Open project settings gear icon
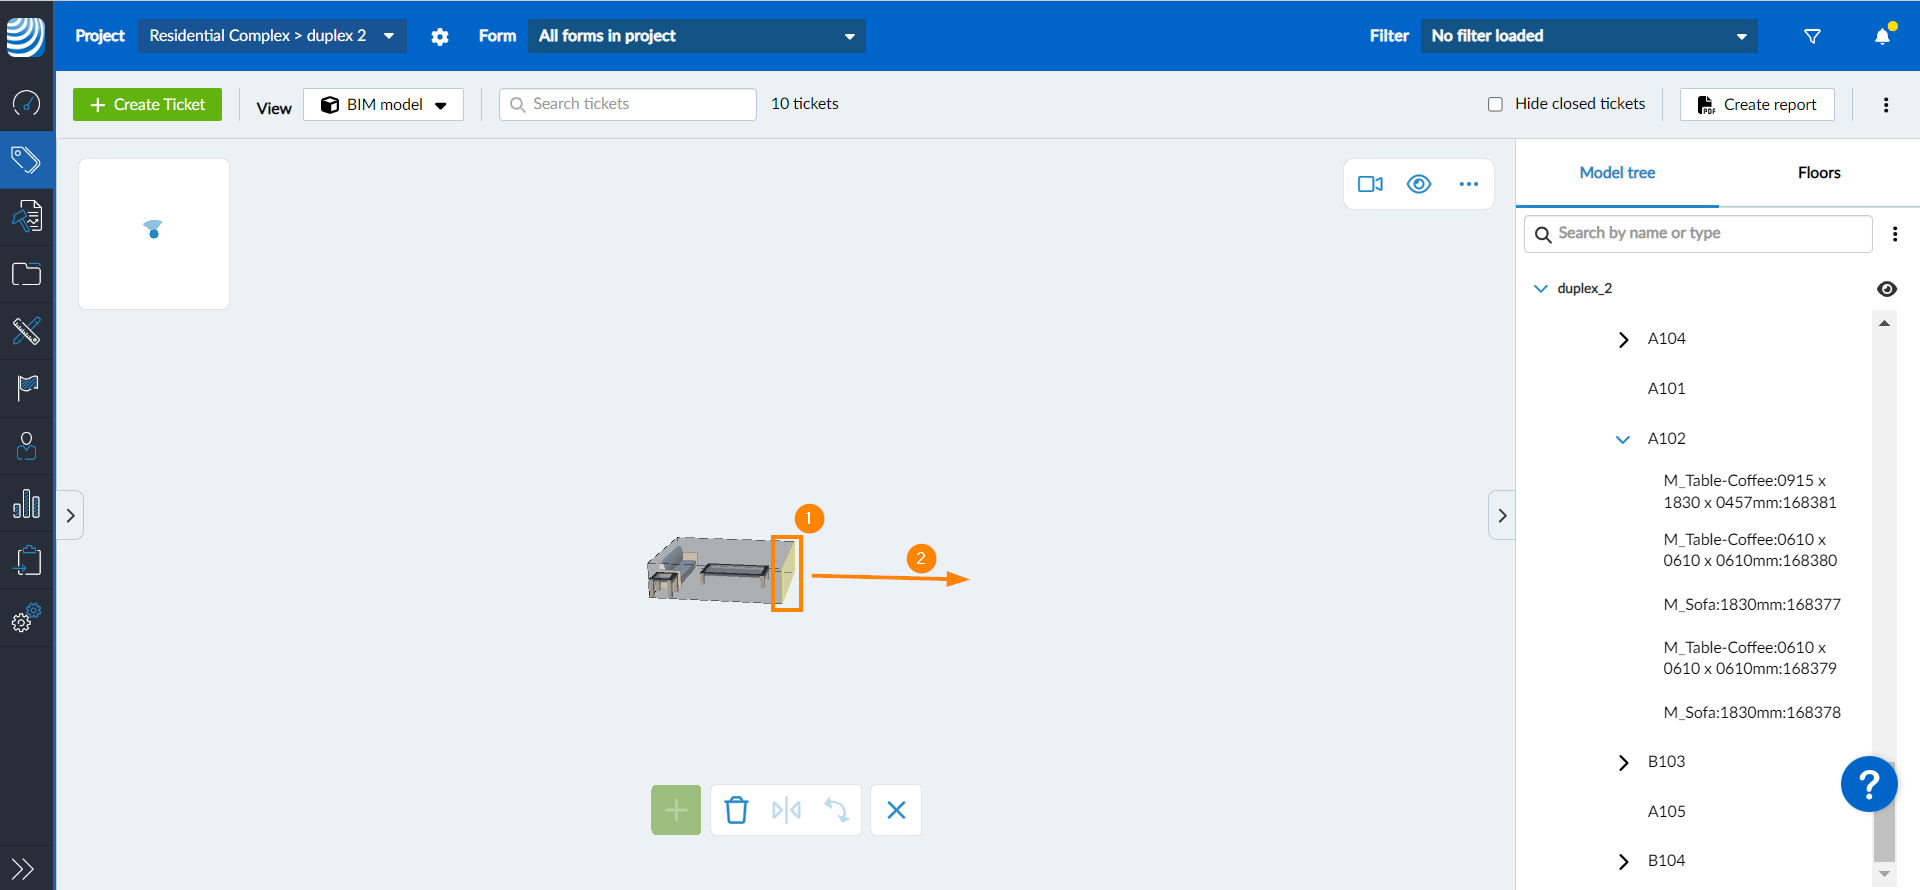Image resolution: width=1920 pixels, height=890 pixels. coord(440,37)
